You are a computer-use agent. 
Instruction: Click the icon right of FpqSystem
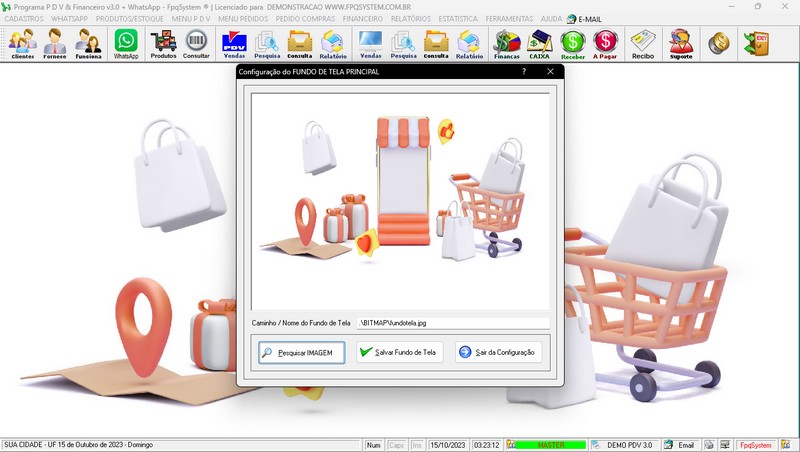(785, 445)
